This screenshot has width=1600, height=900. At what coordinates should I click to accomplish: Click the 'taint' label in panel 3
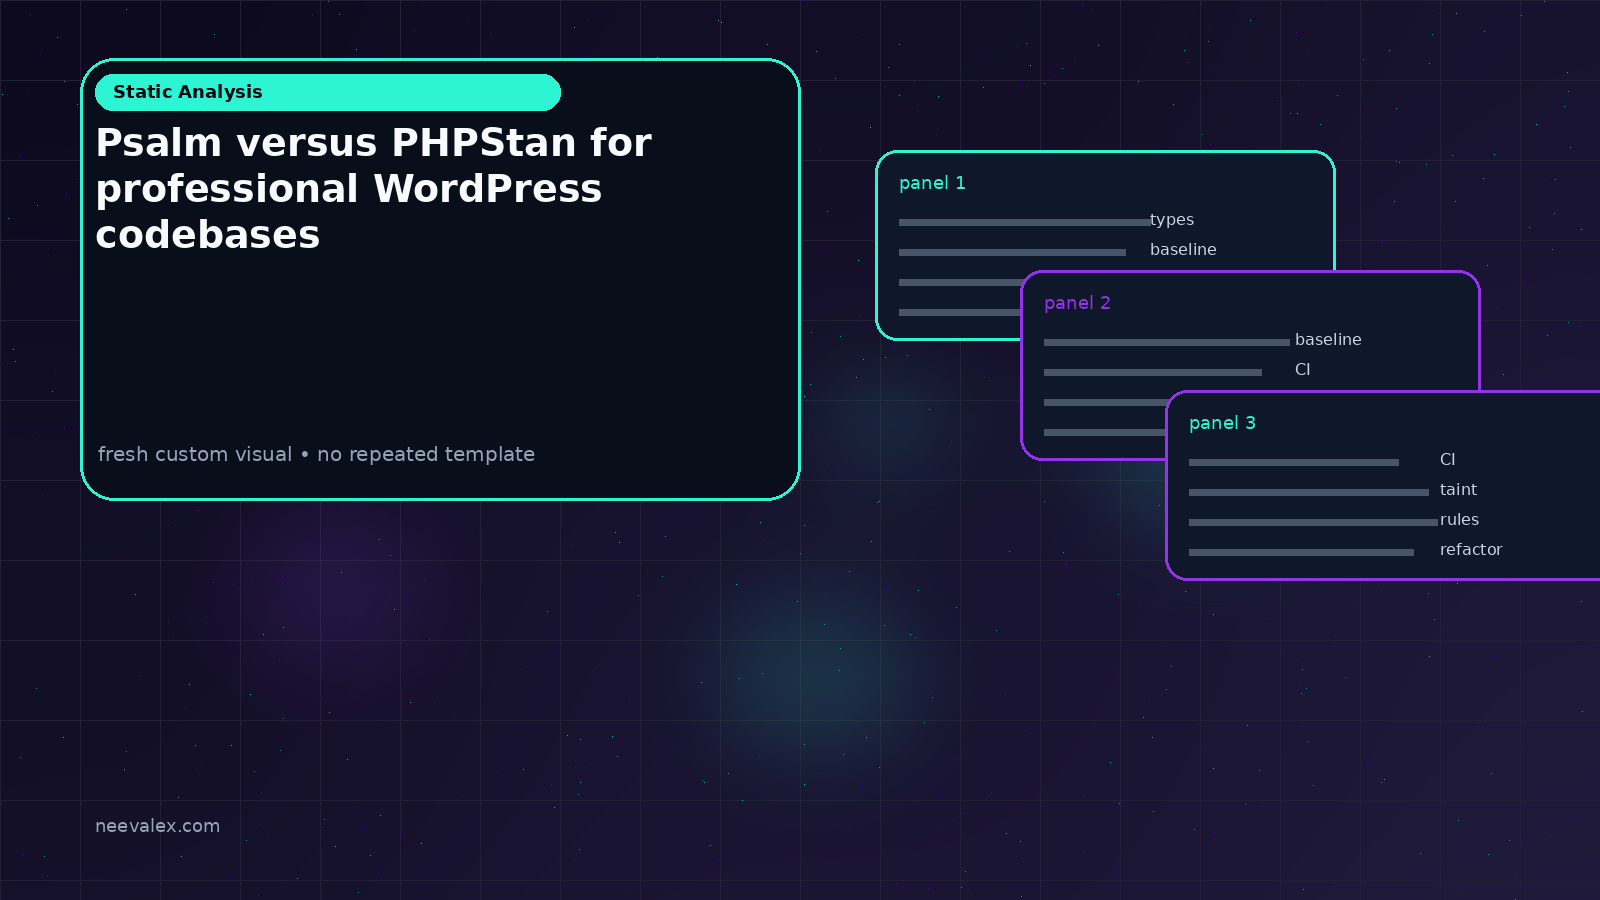[x=1458, y=490]
